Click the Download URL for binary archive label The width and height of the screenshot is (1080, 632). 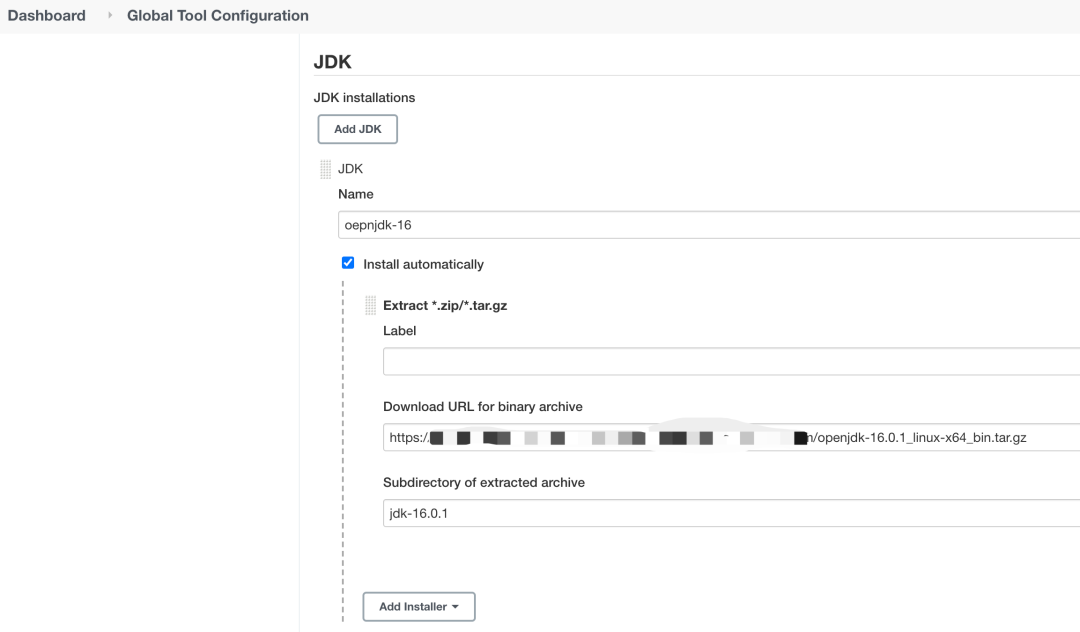[482, 407]
